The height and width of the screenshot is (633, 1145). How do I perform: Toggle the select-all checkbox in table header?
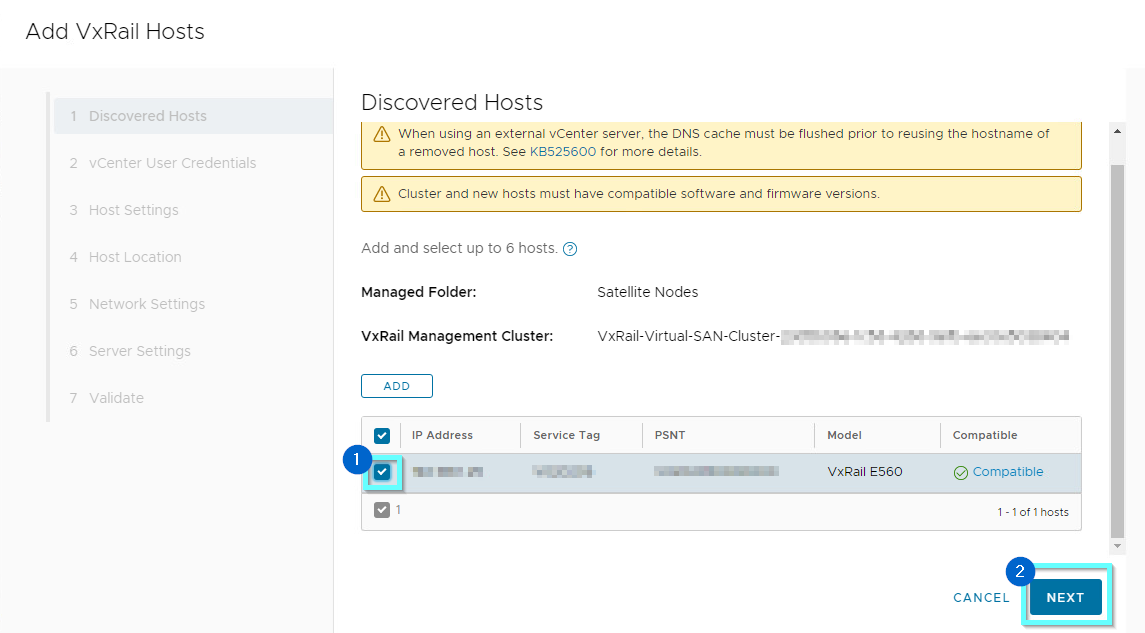(x=382, y=436)
